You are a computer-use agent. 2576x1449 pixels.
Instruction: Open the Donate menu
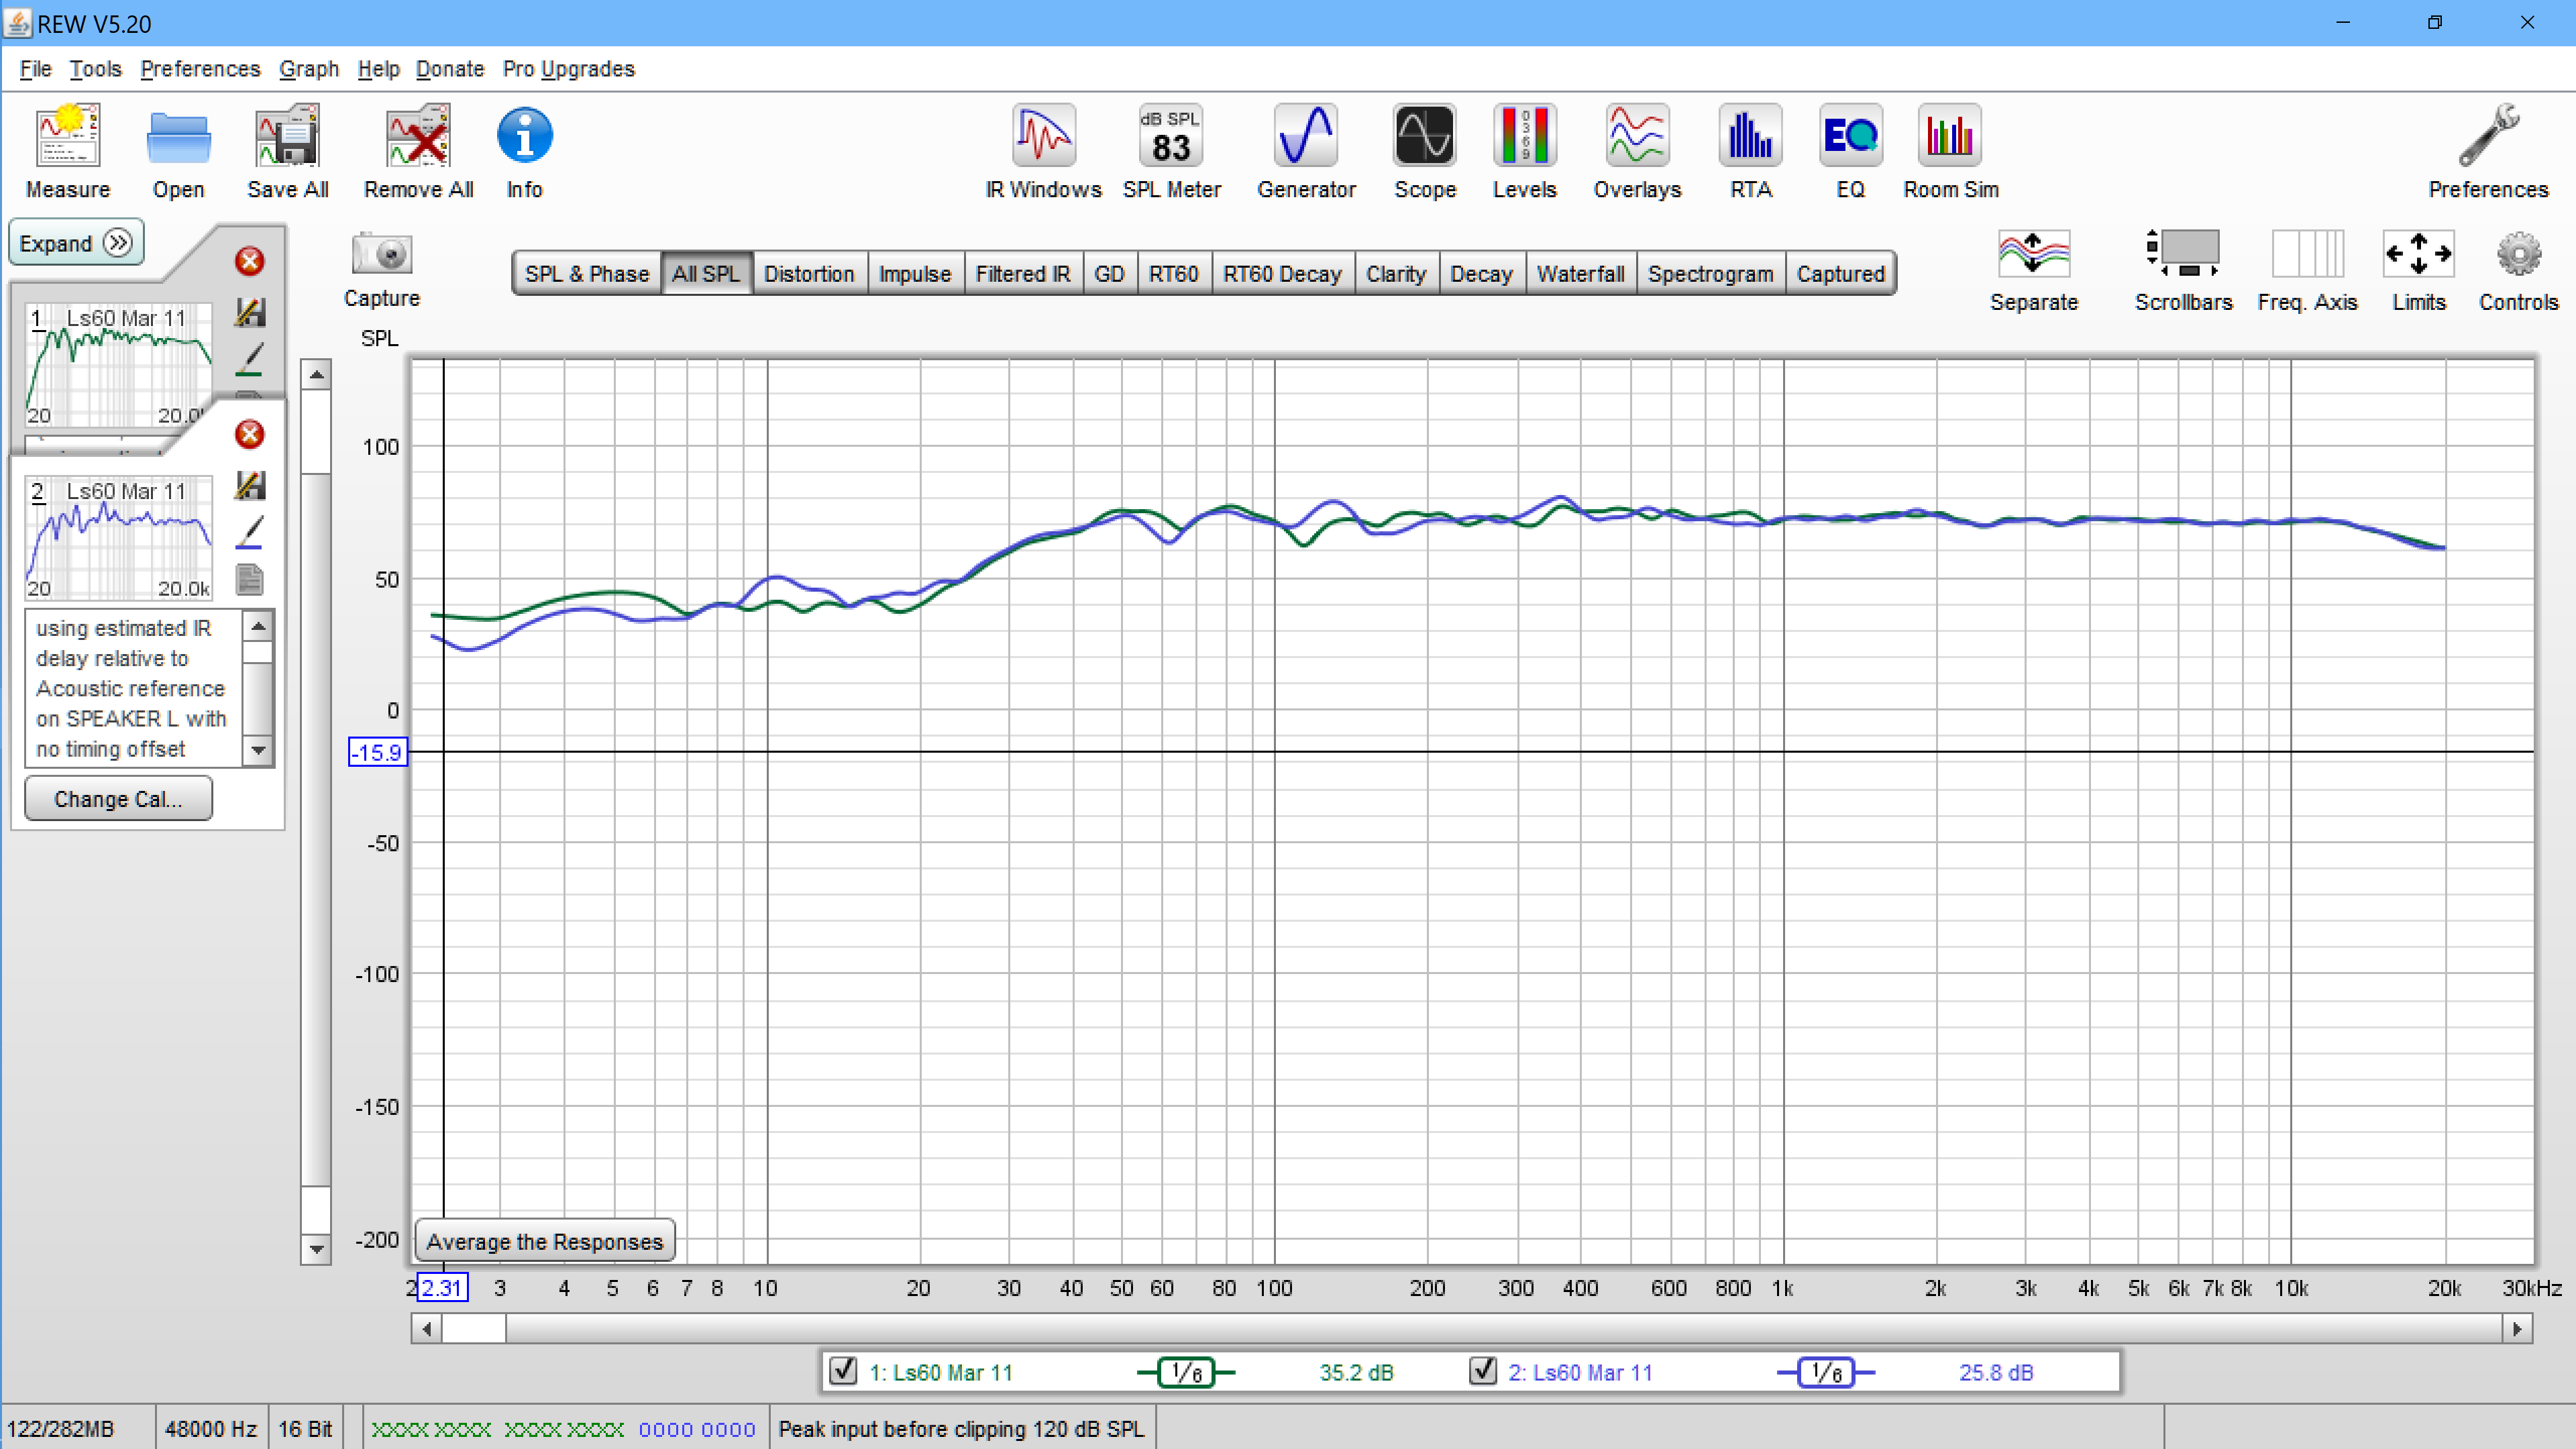tap(450, 69)
